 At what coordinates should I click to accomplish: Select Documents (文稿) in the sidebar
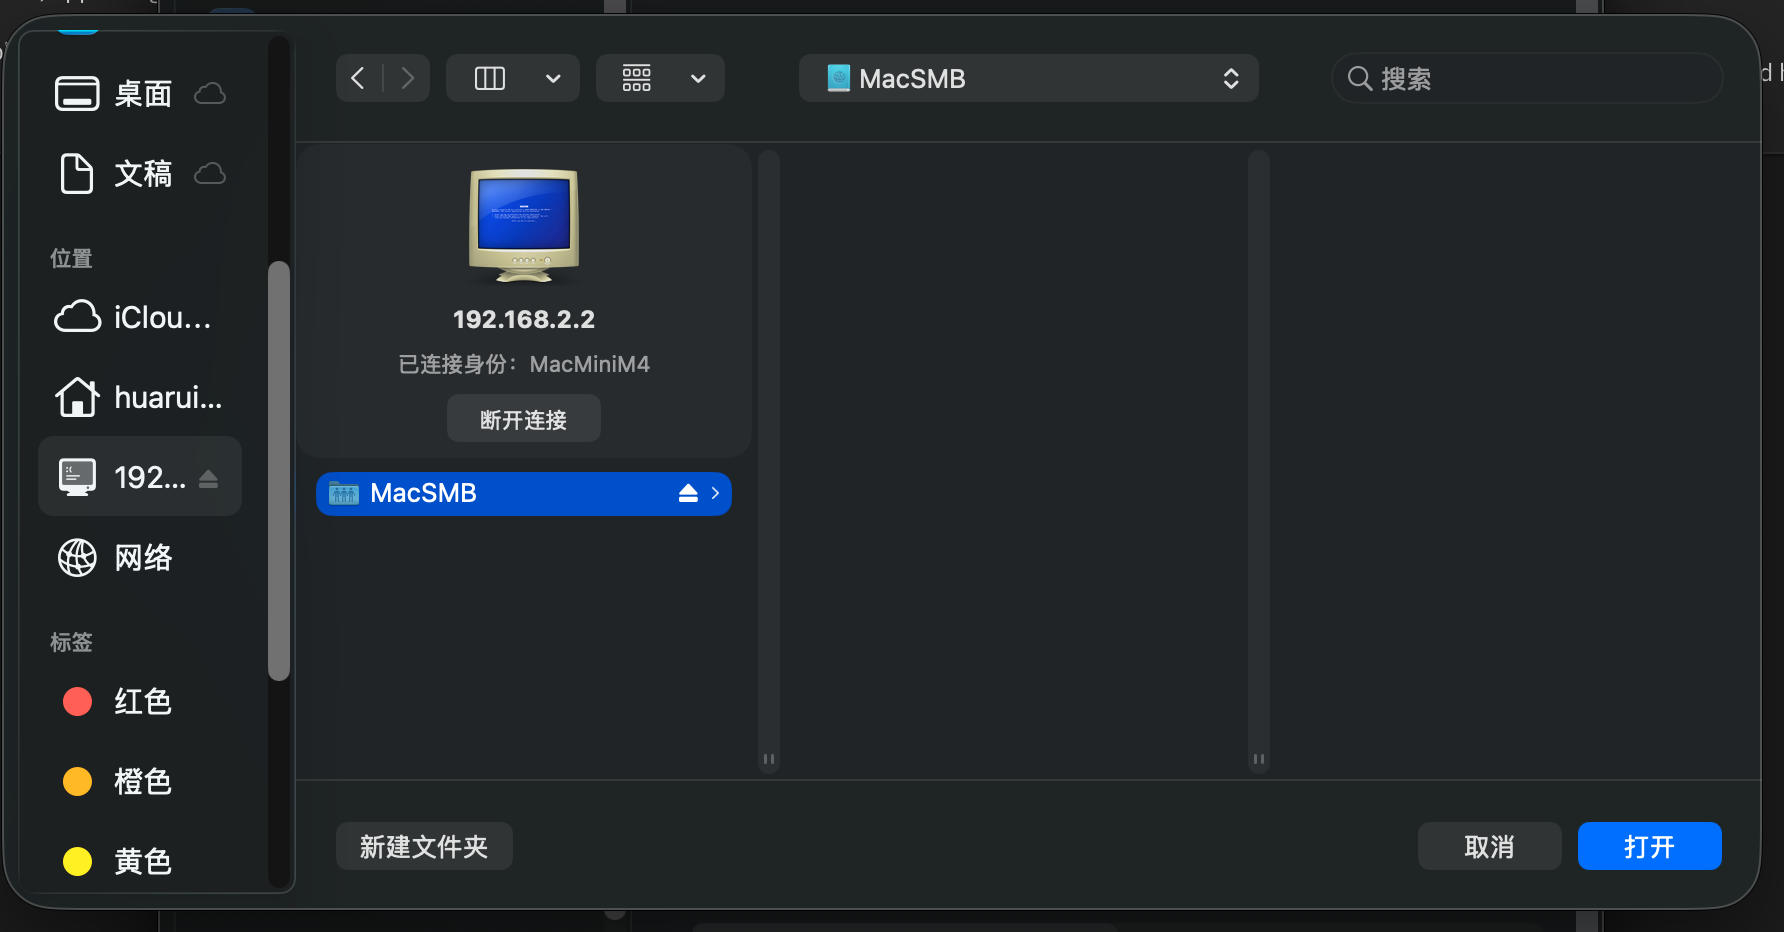pyautogui.click(x=141, y=174)
